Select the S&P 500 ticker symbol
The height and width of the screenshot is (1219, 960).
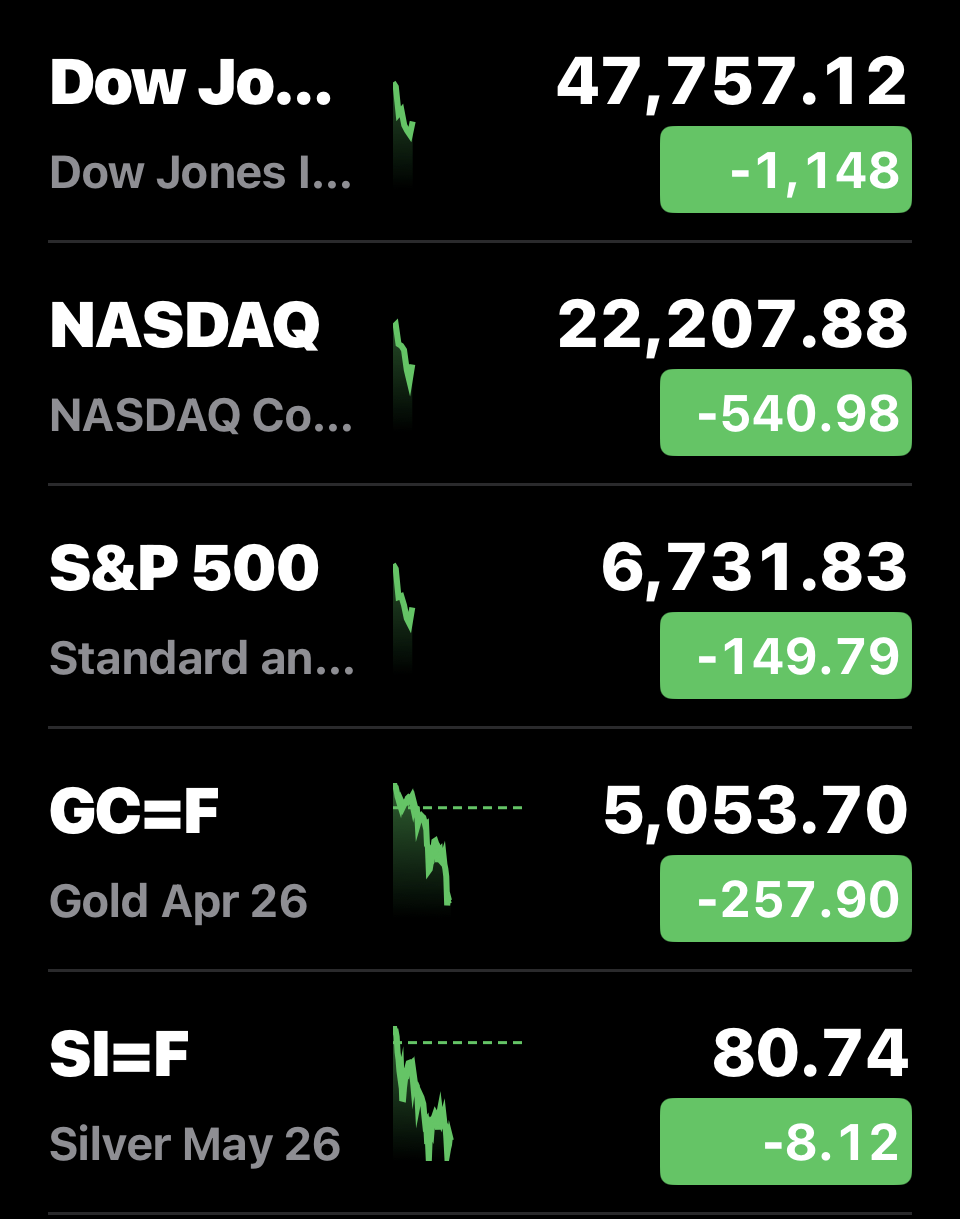(185, 568)
